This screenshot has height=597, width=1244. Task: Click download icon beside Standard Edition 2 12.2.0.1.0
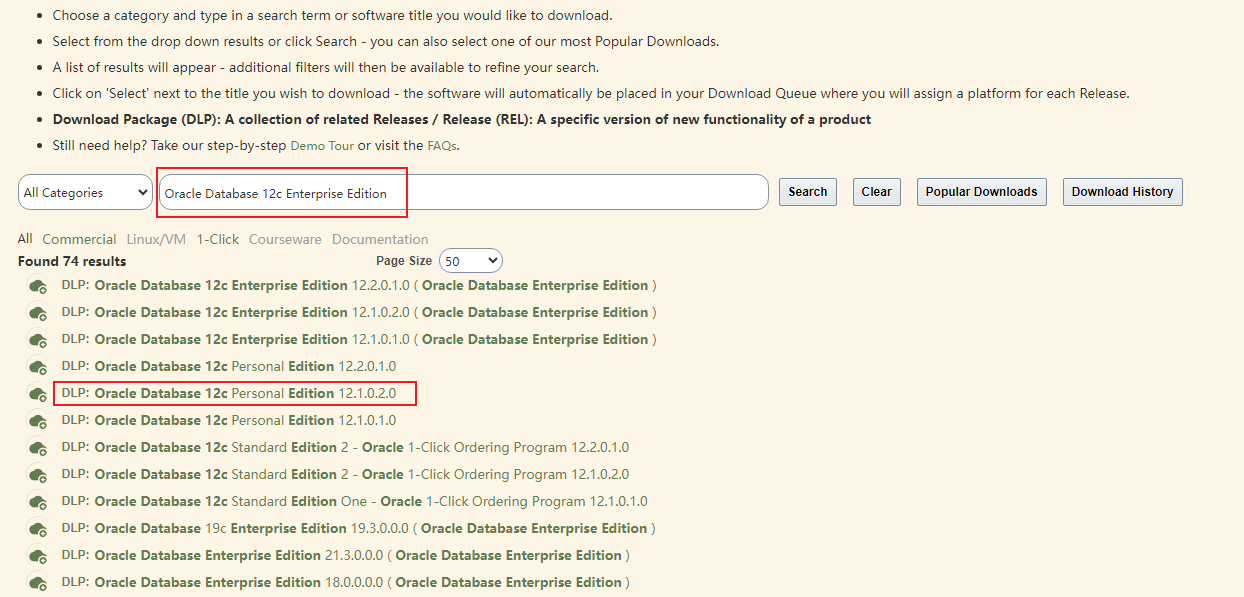coord(39,448)
